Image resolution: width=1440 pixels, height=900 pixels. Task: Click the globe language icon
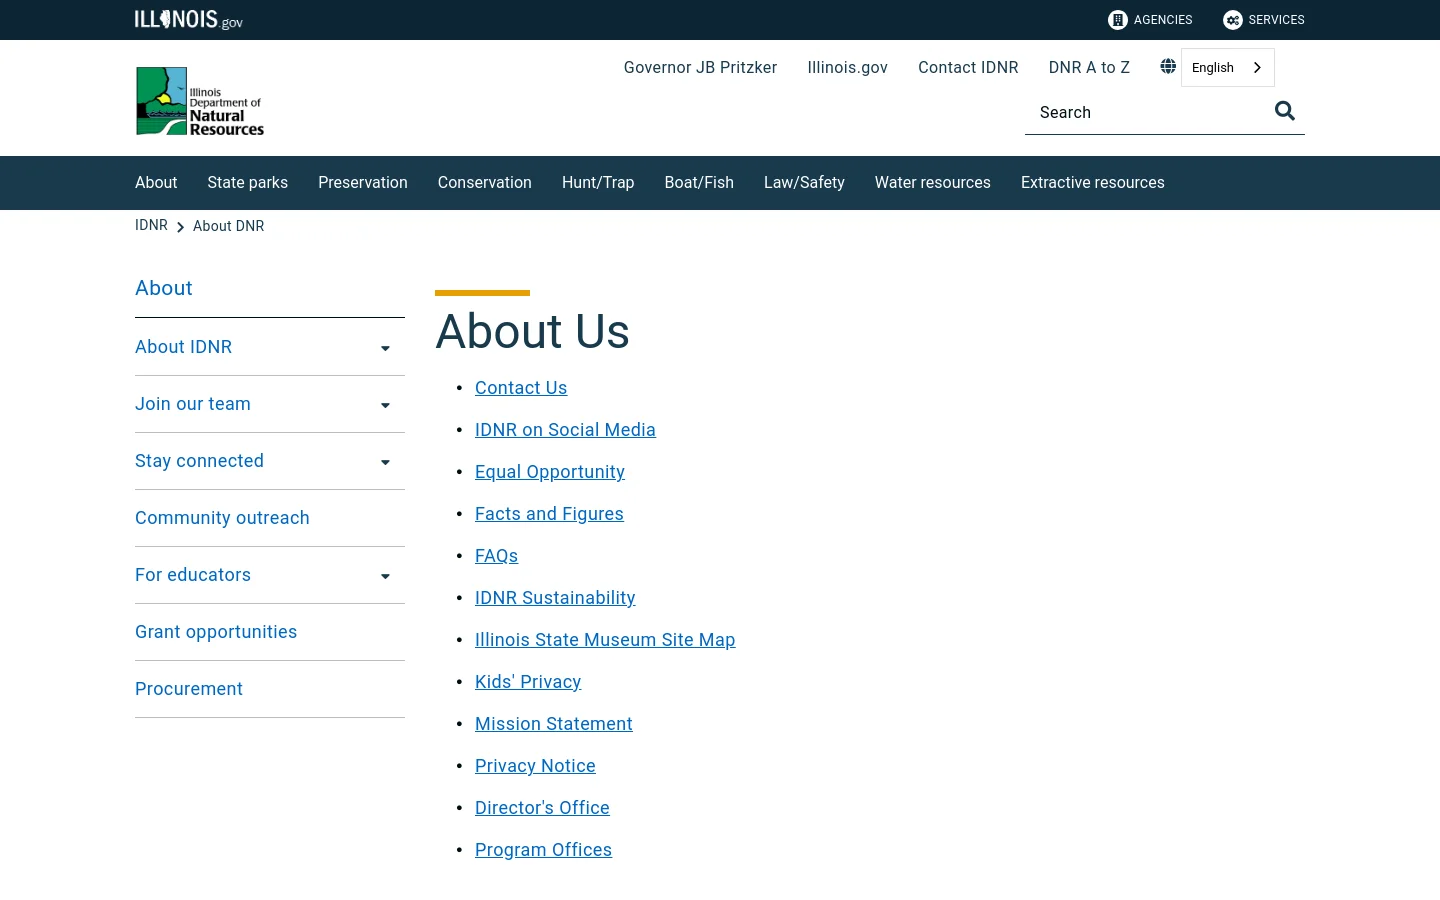point(1168,66)
